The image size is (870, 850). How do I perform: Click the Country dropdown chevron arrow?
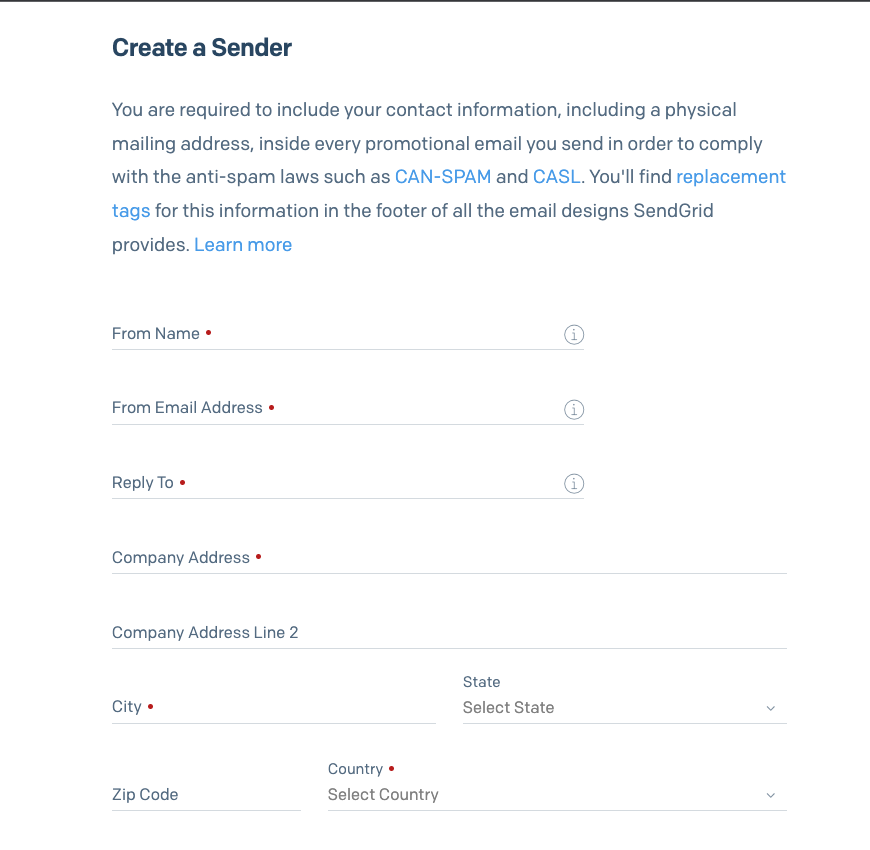(771, 795)
